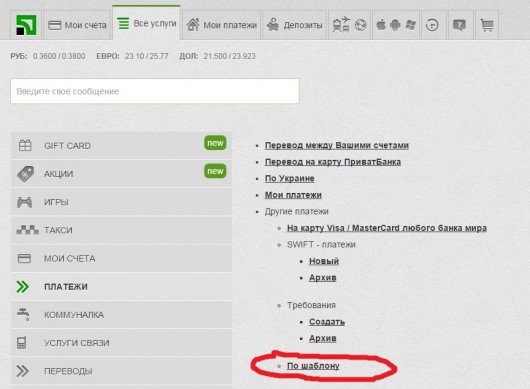
Task: Select ПЕРЕВОДЫ in the sidebar
Action: tap(121, 371)
